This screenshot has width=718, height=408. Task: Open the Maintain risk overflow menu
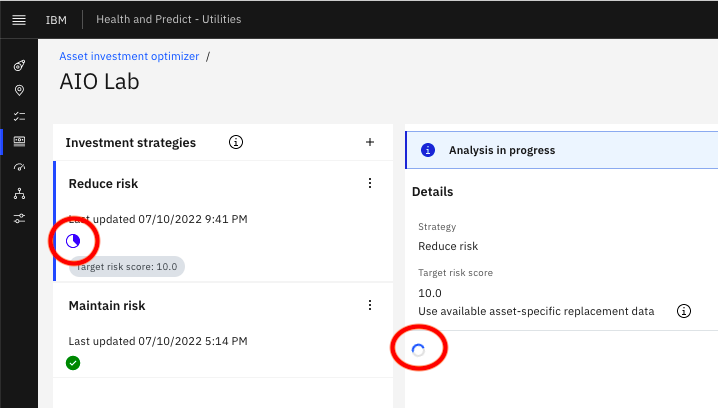(370, 305)
